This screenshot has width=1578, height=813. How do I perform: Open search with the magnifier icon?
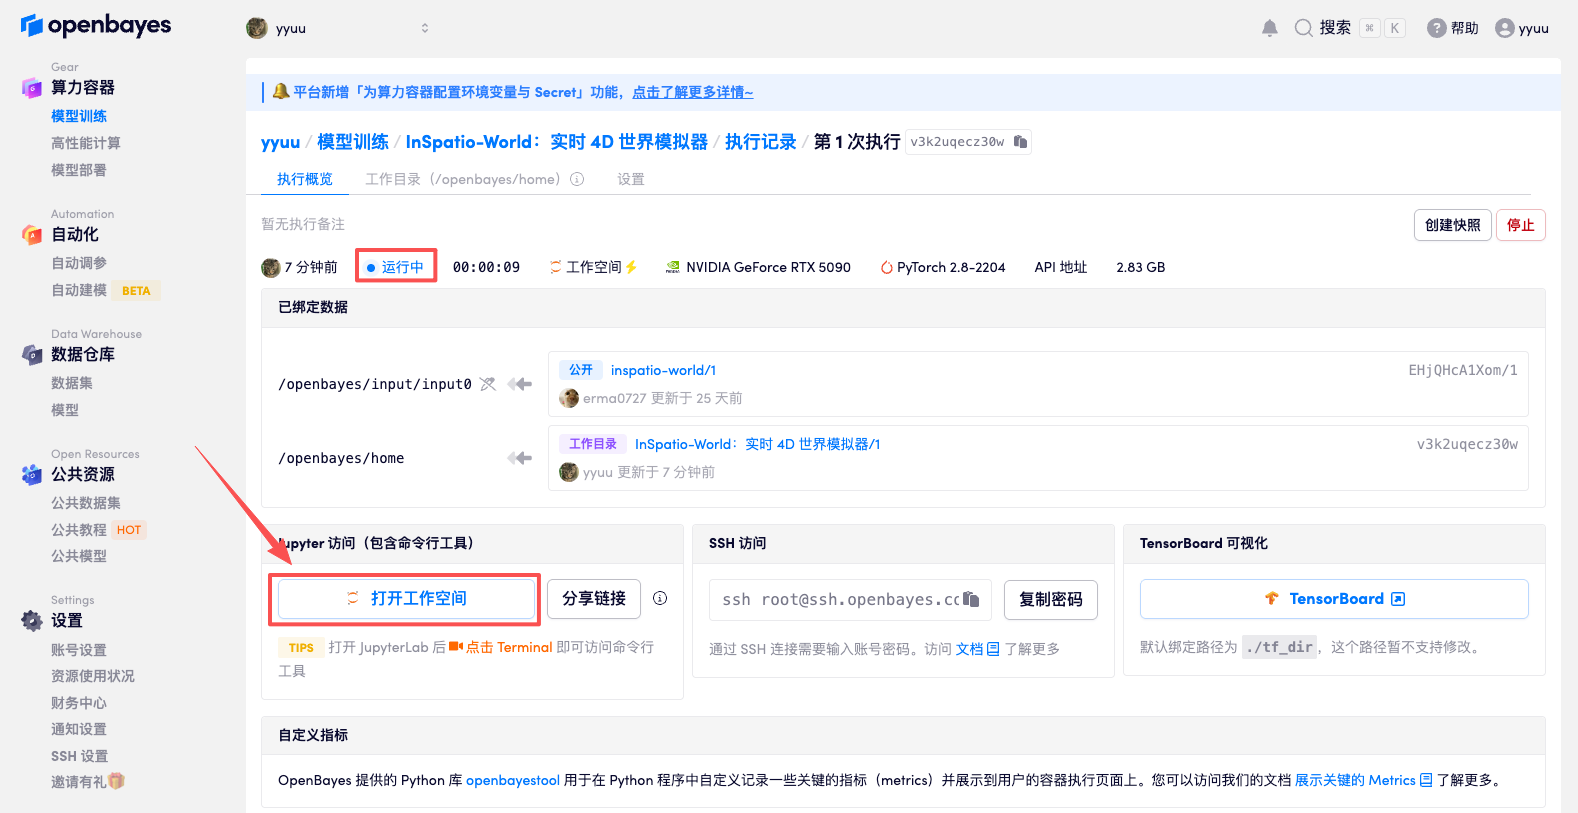tap(1303, 28)
